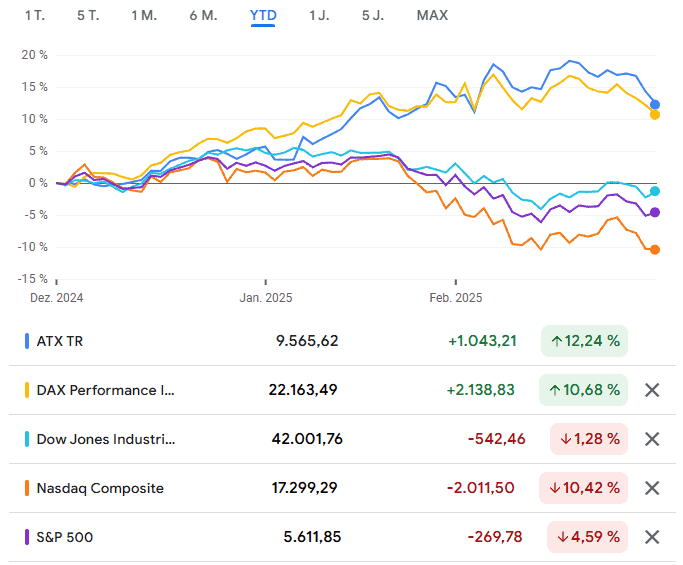Open the DAX Performance index row
The width and height of the screenshot is (683, 565).
coord(342,390)
